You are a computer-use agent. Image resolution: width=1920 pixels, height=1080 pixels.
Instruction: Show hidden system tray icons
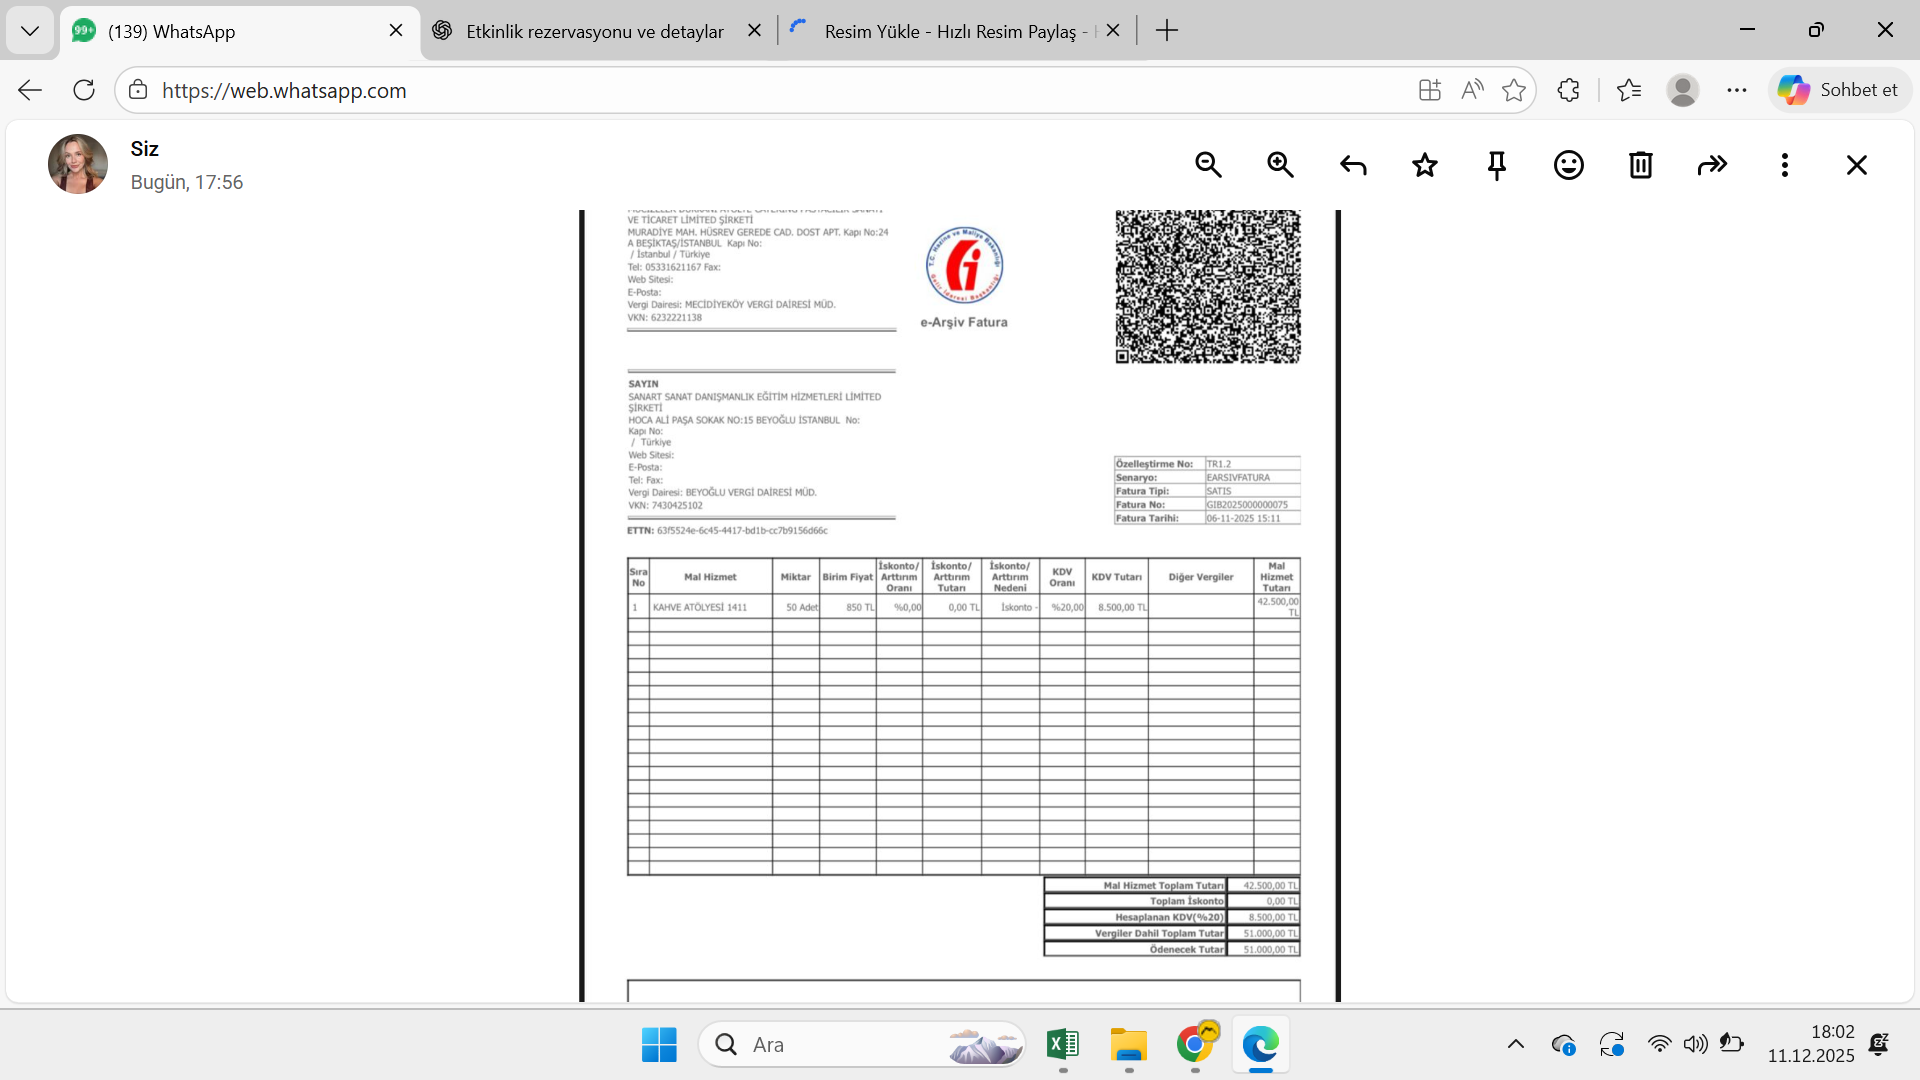[1516, 1044]
